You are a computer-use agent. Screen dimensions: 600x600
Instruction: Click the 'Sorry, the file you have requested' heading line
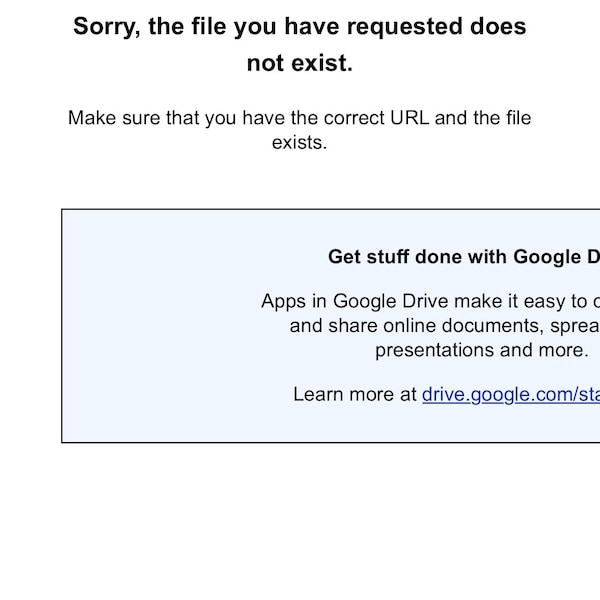click(x=300, y=27)
